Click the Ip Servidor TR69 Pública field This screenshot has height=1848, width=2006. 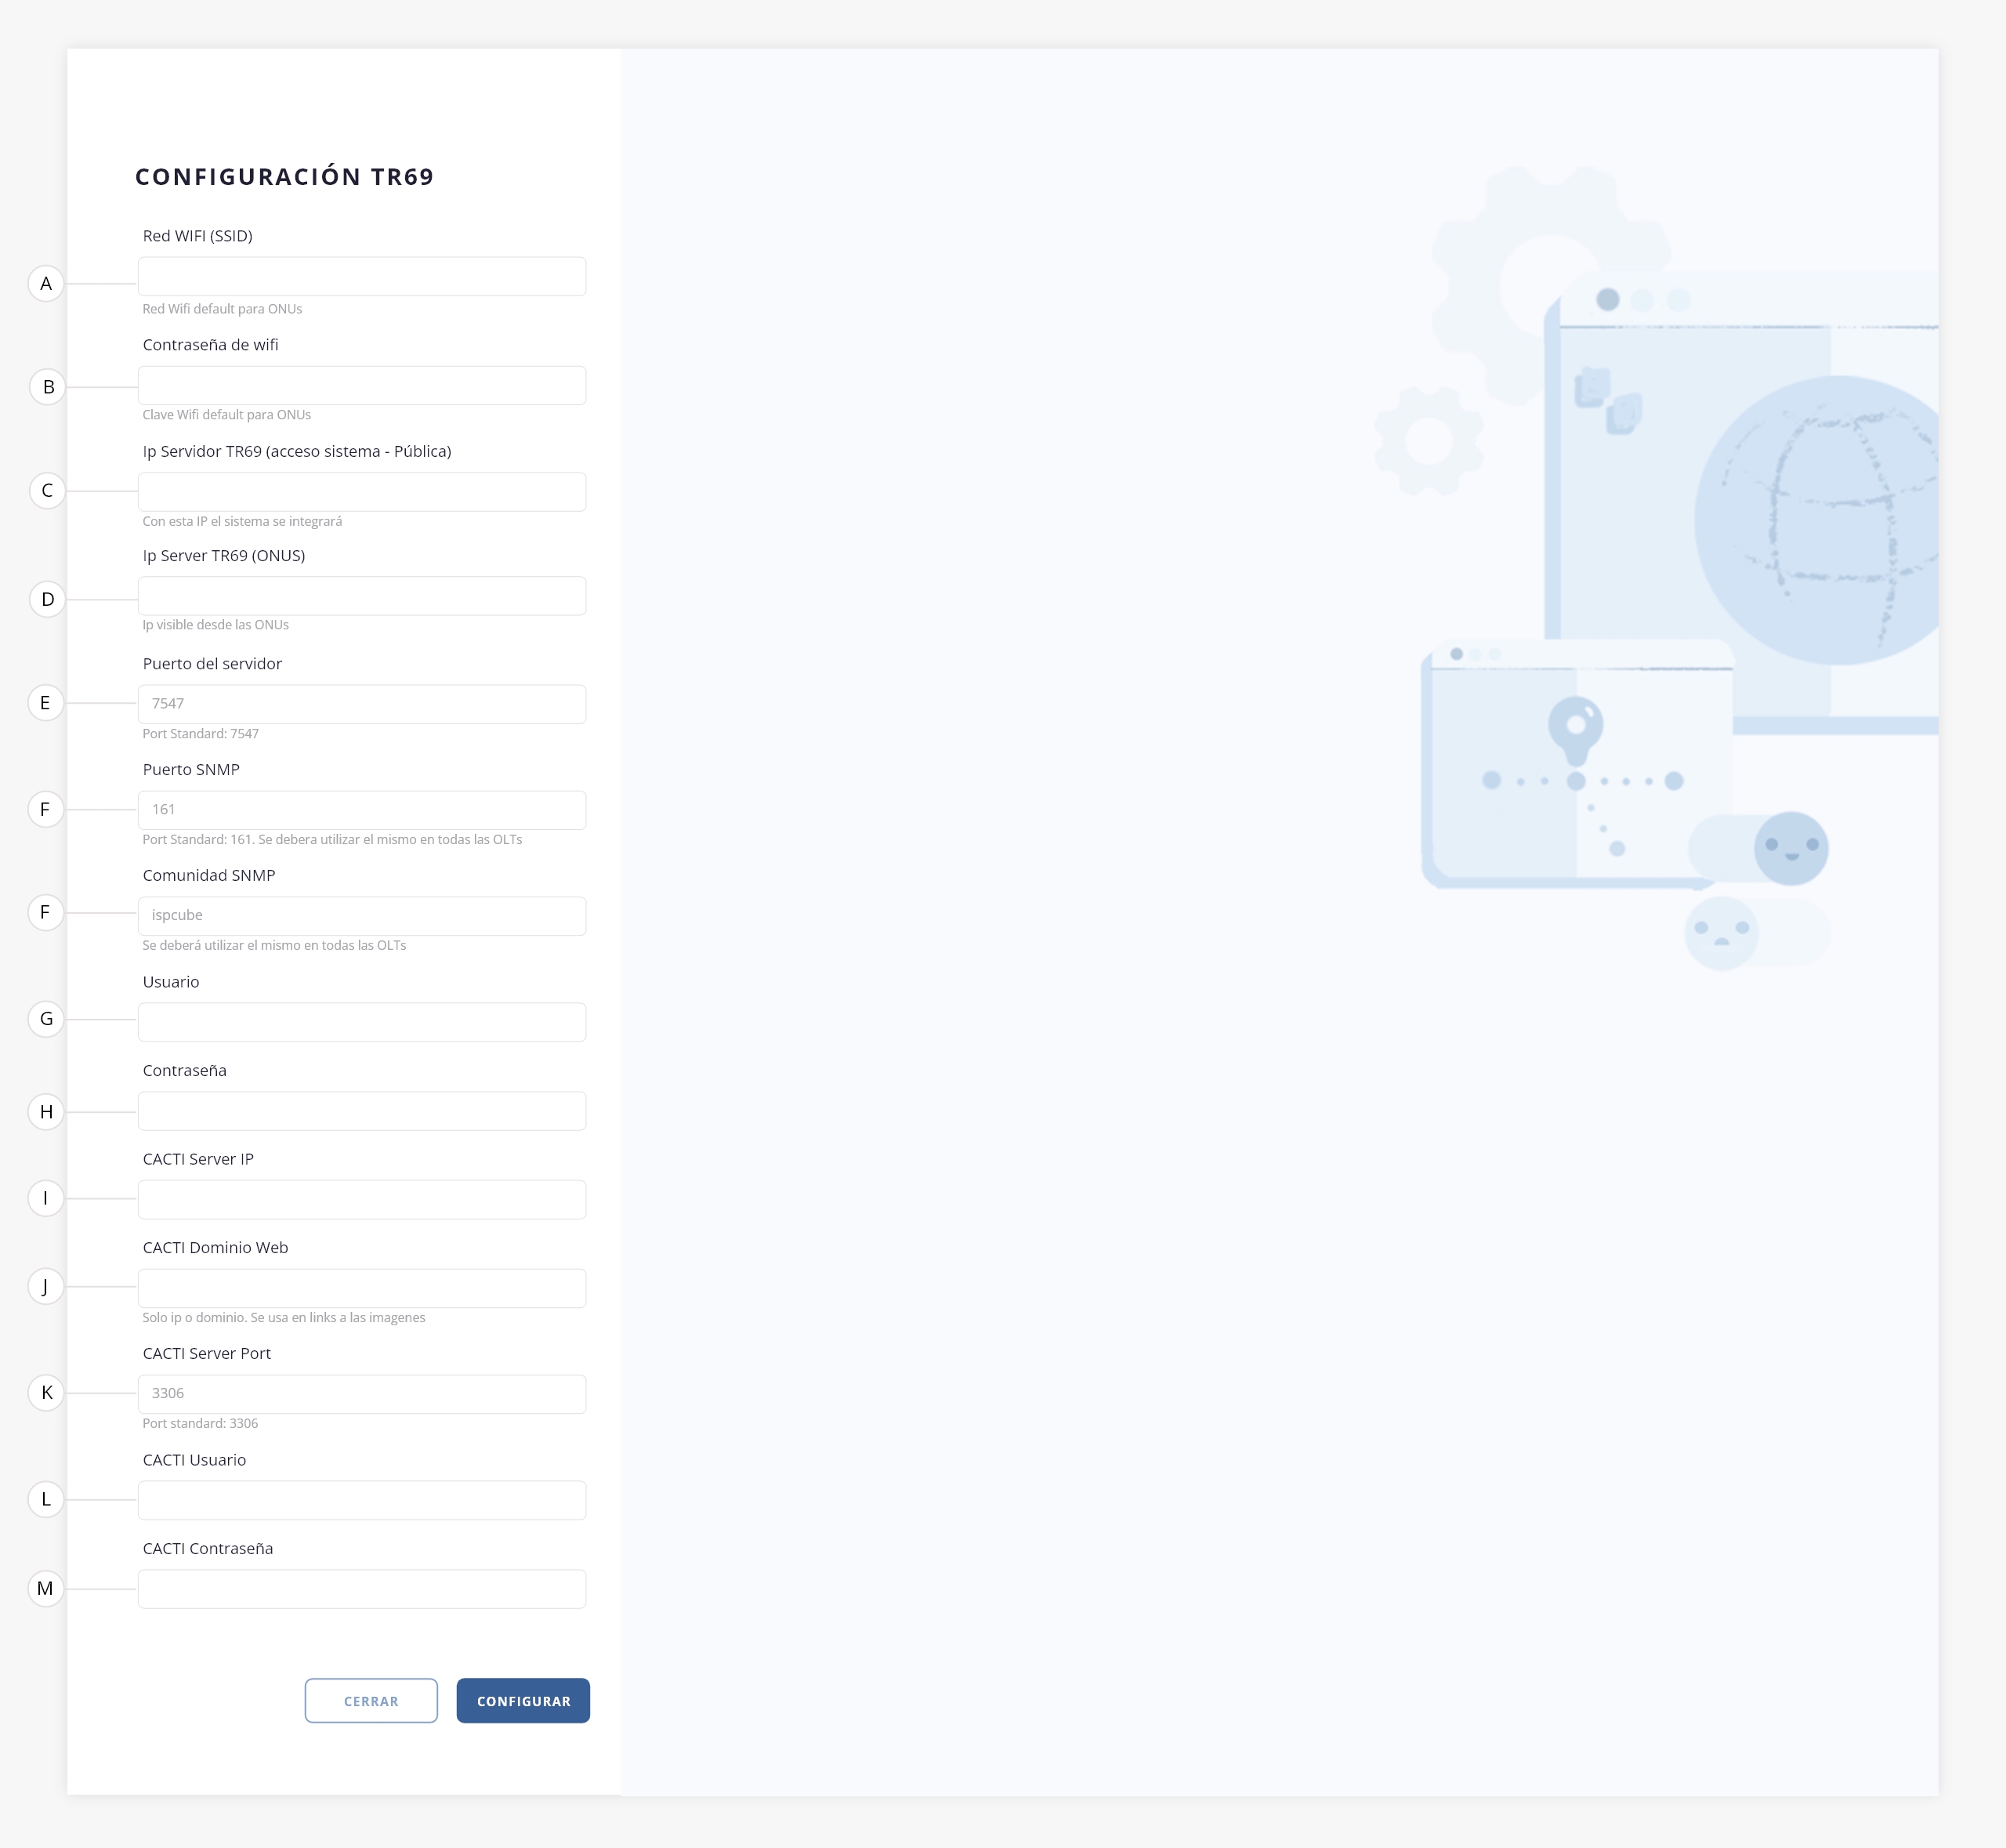(361, 492)
